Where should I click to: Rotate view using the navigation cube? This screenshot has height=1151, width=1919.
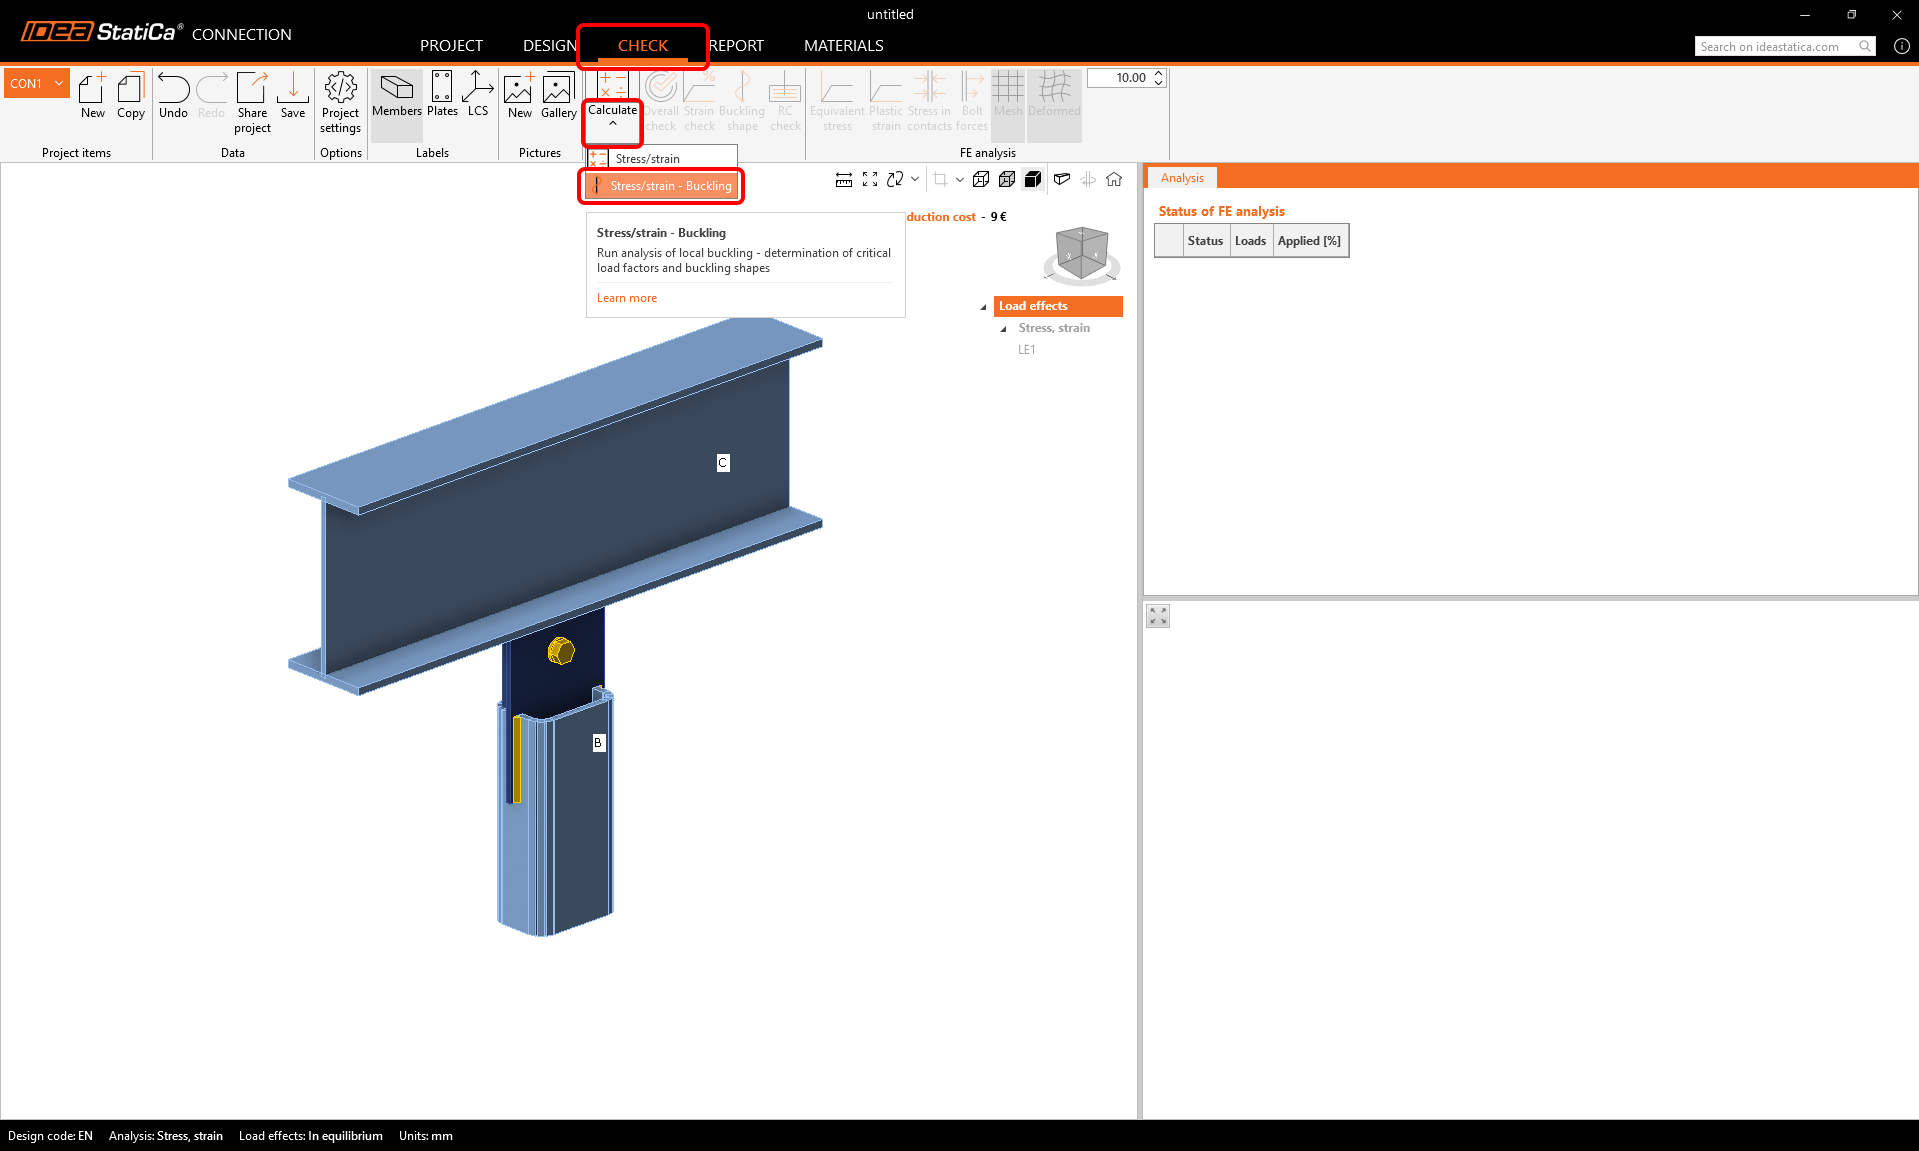point(1081,253)
